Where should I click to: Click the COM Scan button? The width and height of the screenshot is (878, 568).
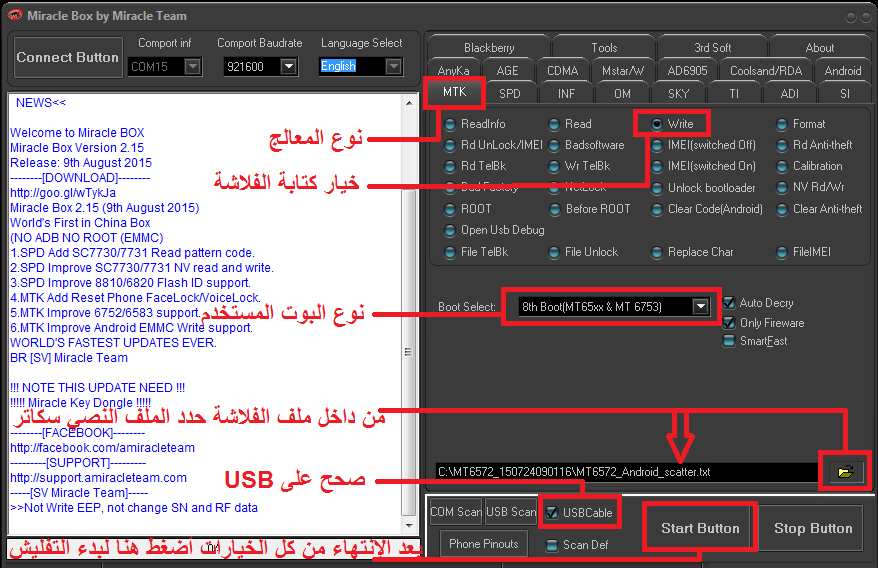click(x=456, y=512)
